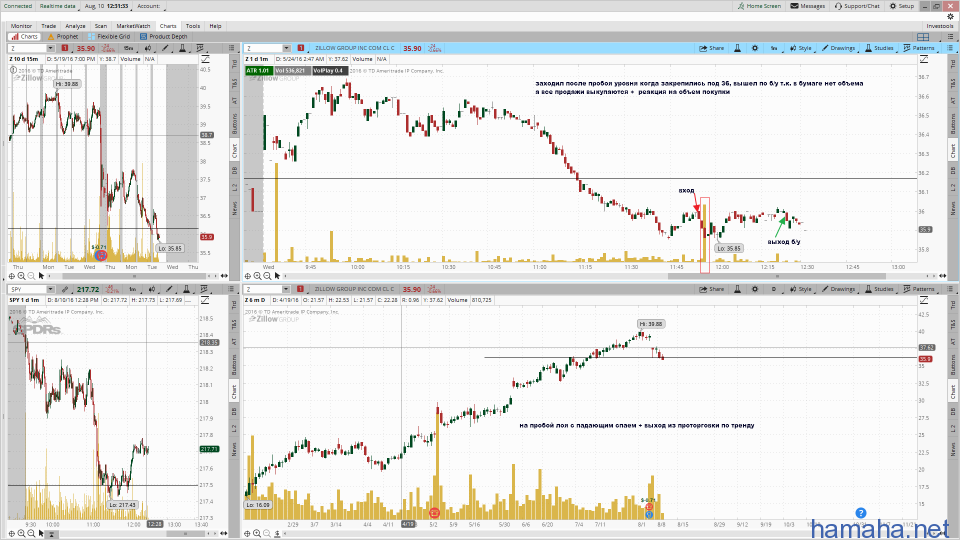Open Drawings menu in top-right chart
Screen dimensions: 960x540
[x=838, y=48]
